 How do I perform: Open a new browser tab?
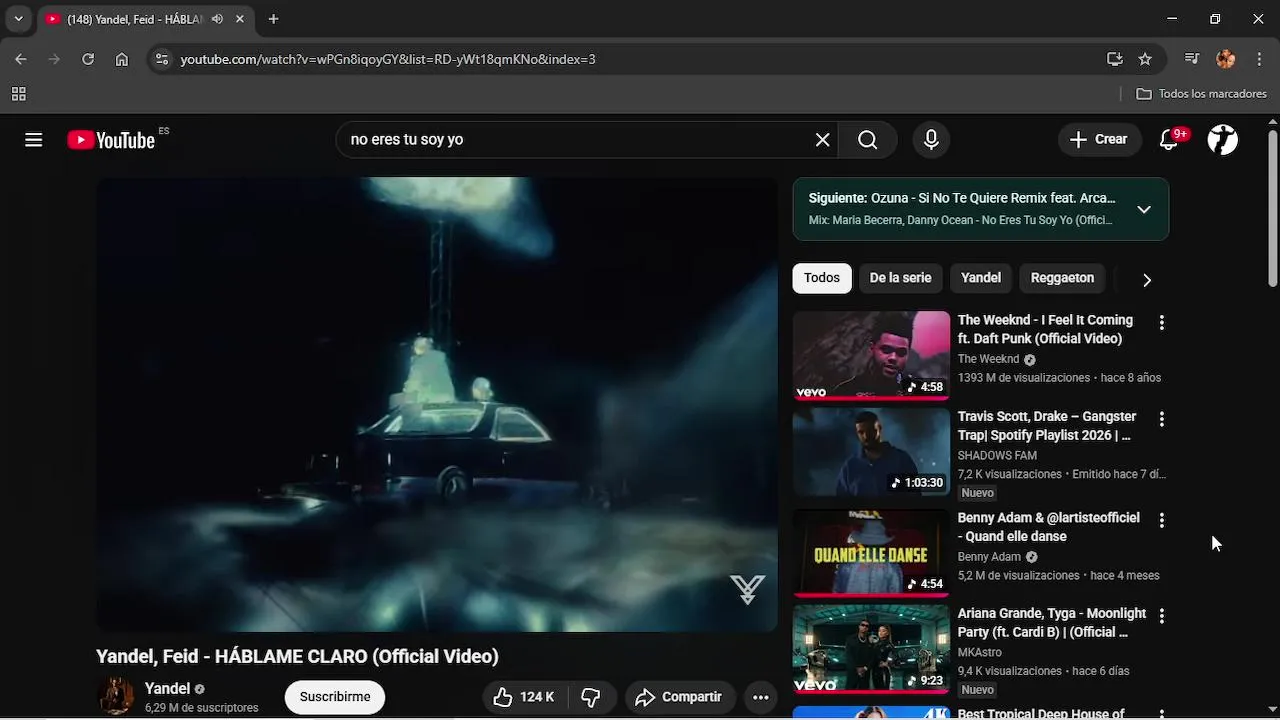click(x=273, y=19)
